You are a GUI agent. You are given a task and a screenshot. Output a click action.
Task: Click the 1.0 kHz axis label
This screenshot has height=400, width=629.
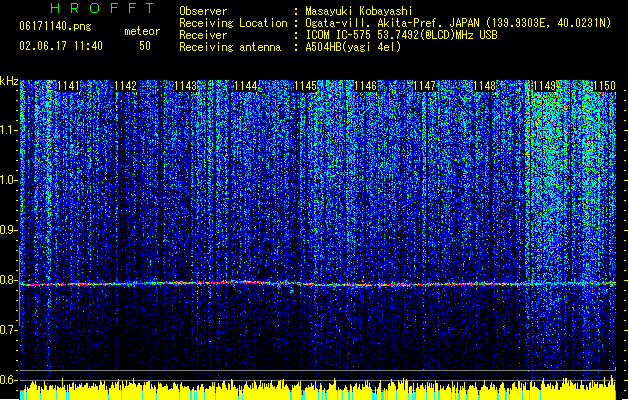pyautogui.click(x=9, y=180)
